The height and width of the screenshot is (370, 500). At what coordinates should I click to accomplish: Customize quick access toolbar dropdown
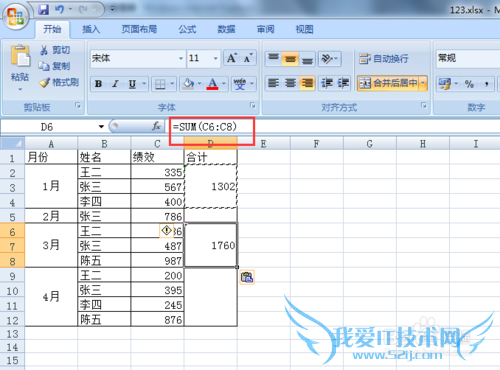(x=112, y=9)
